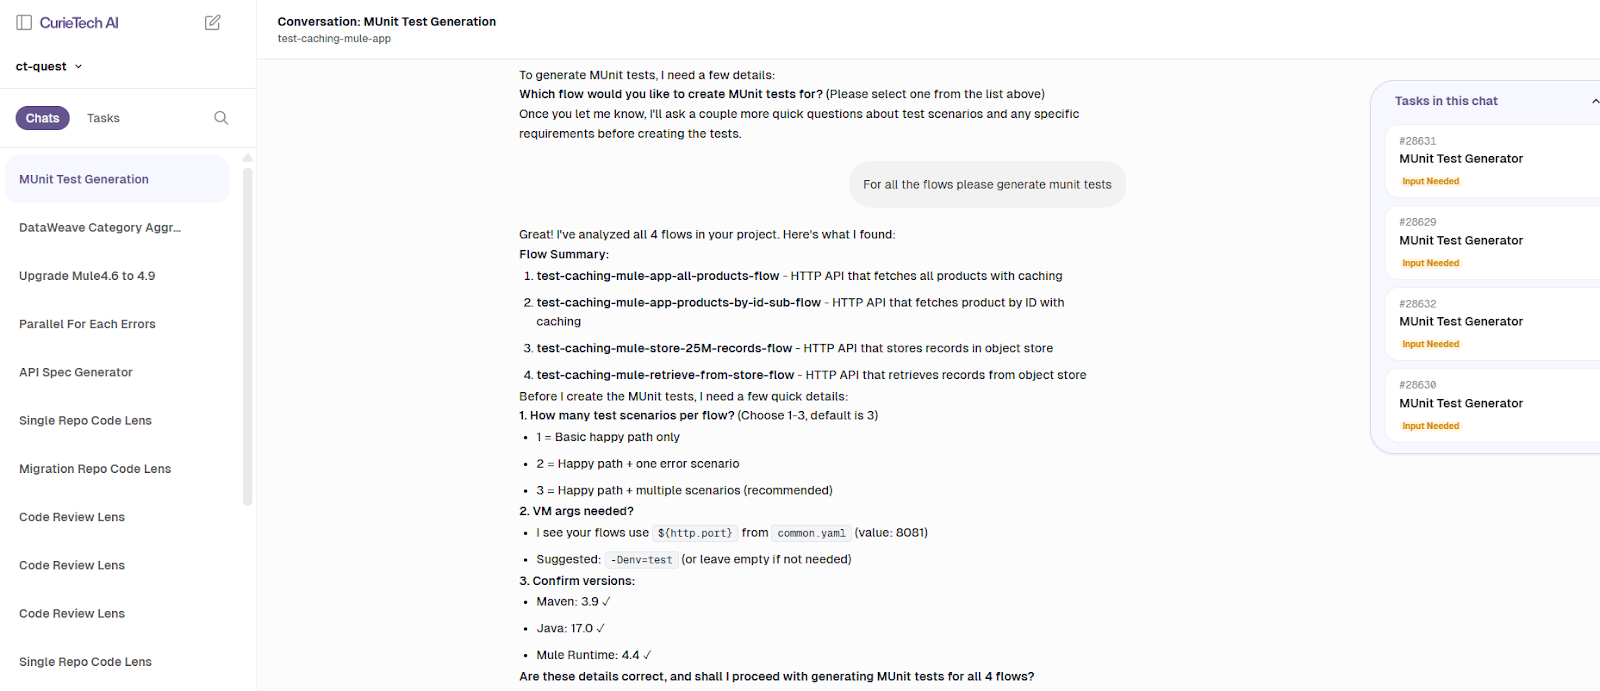The image size is (1600, 691).
Task: Open search with the magnifier icon
Action: (220, 117)
